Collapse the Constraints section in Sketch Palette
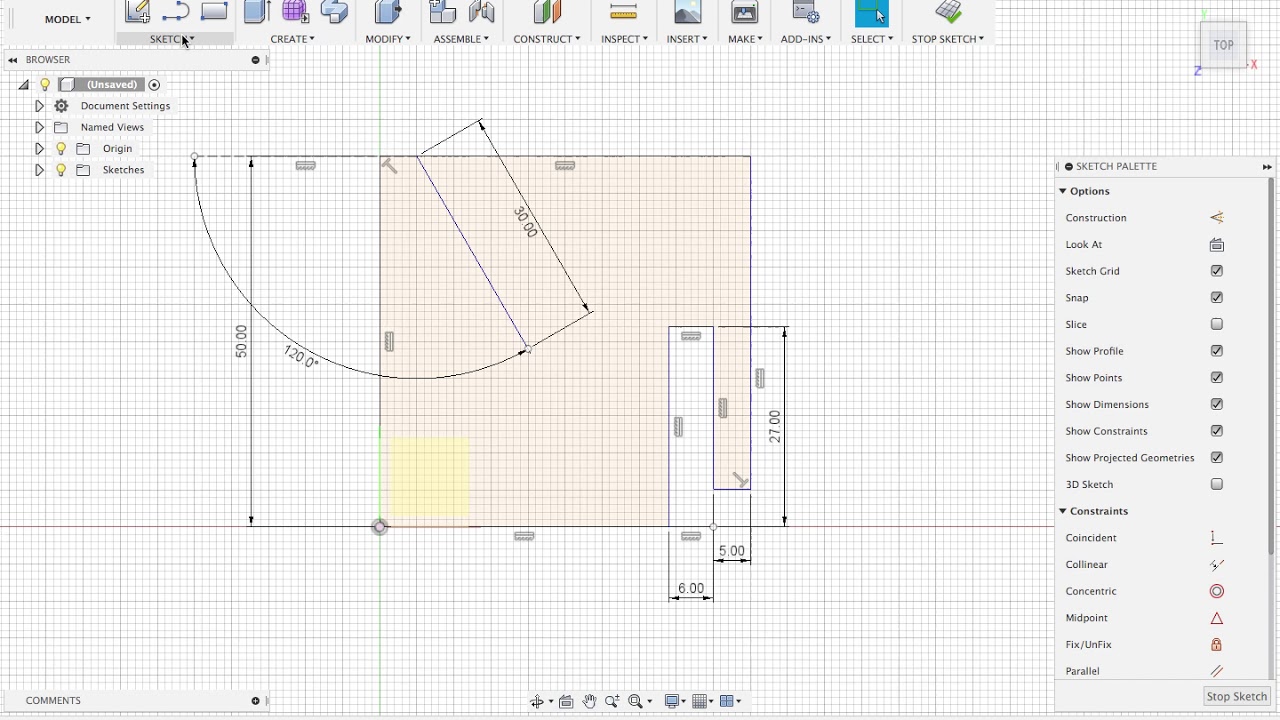 (x=1063, y=511)
